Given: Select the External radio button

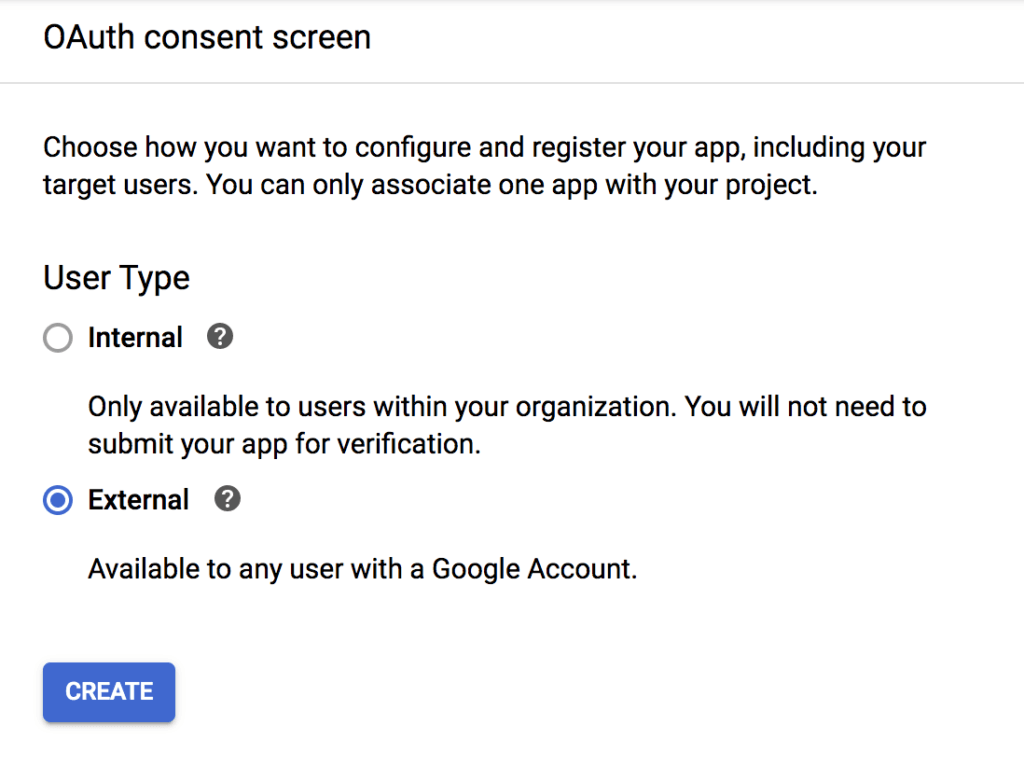Looking at the screenshot, I should coord(58,500).
